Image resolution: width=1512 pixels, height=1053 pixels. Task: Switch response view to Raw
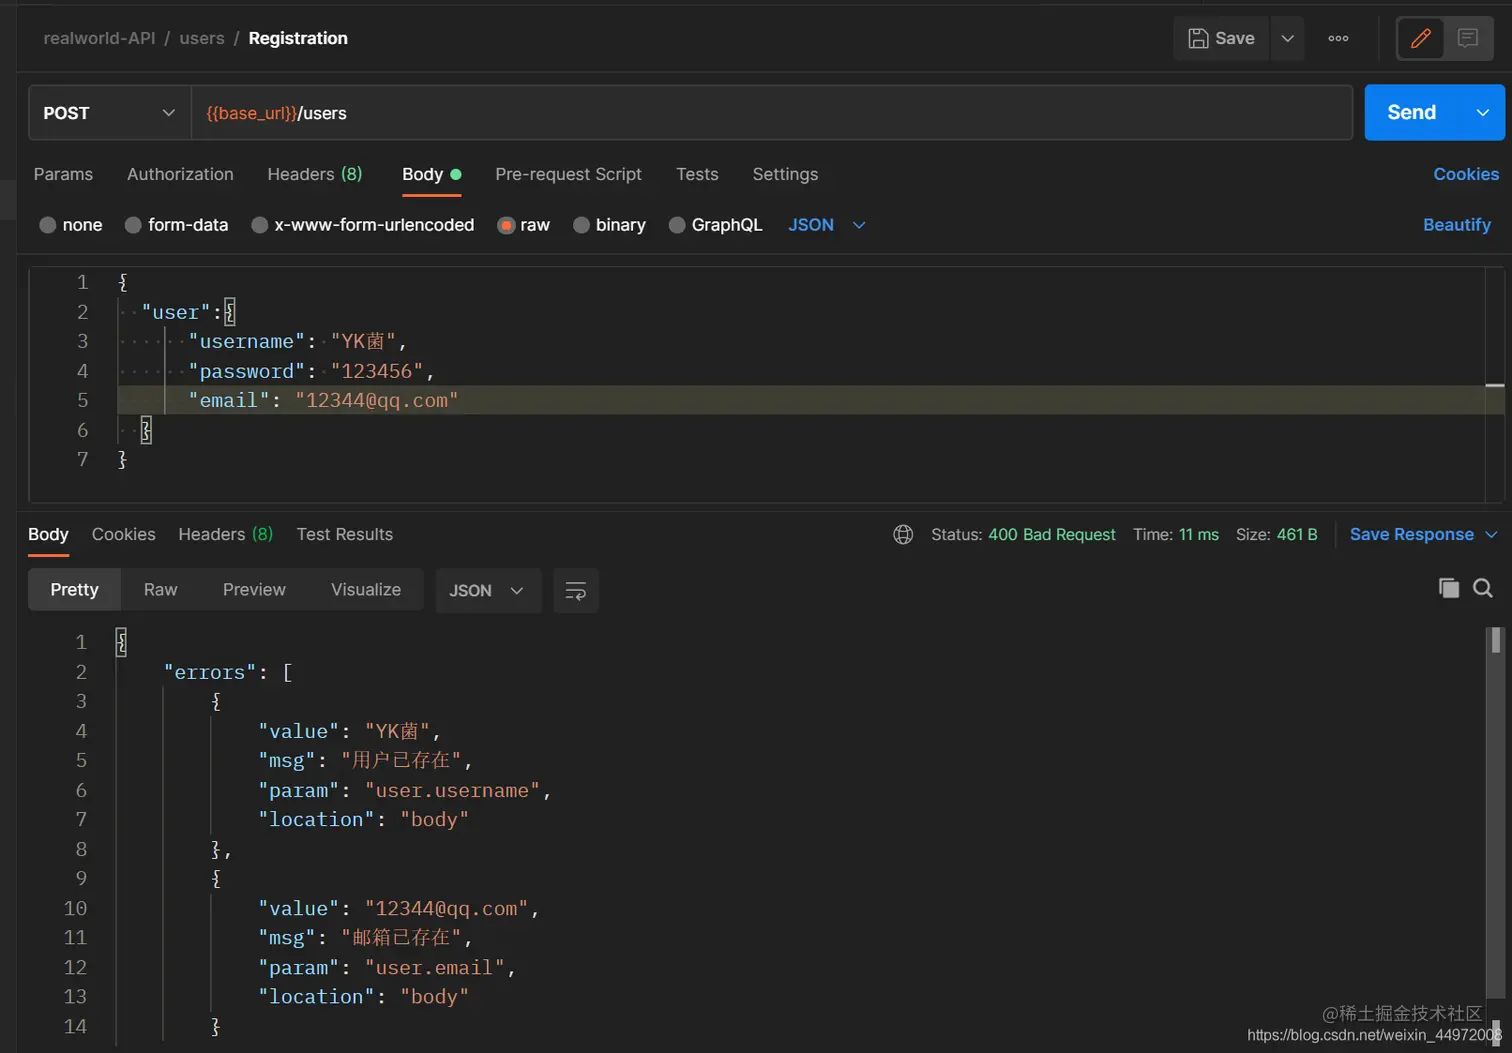tap(160, 590)
